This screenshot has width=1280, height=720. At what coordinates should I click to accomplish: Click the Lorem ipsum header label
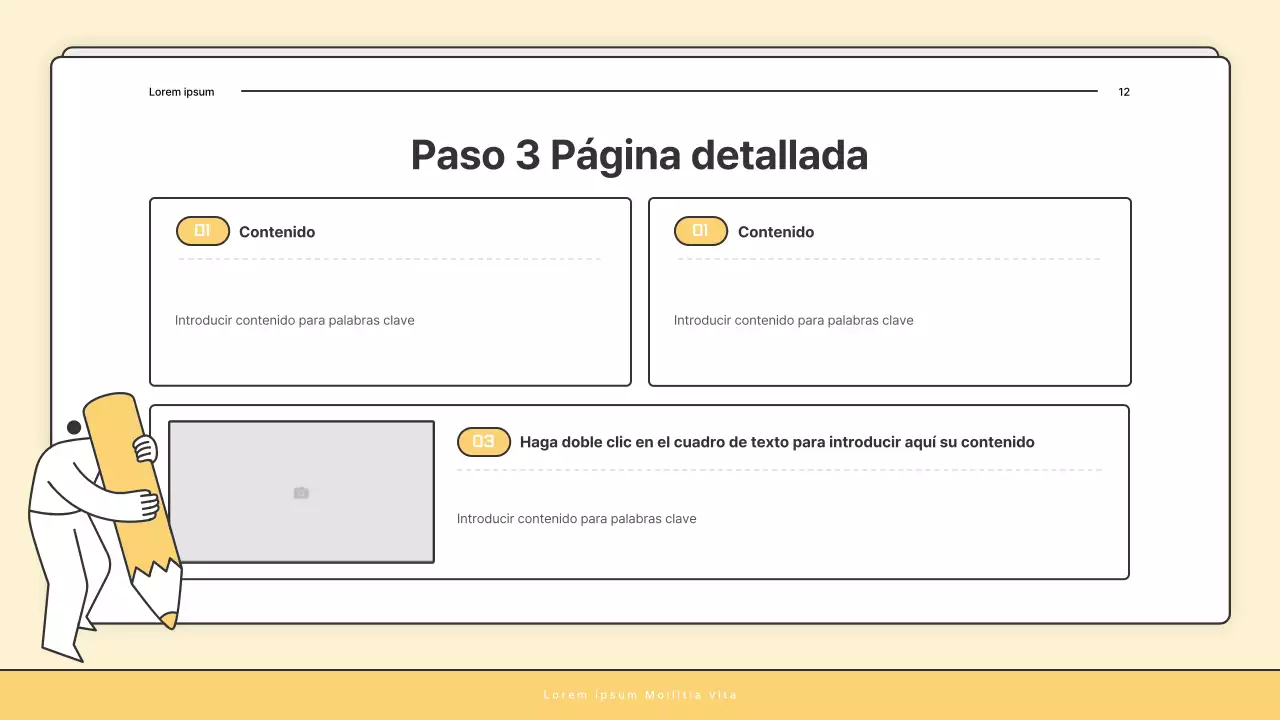[x=181, y=91]
